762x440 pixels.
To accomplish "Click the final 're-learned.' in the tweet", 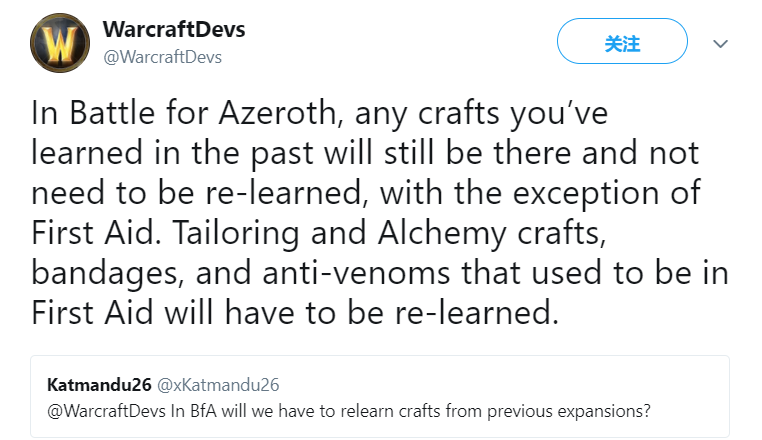I will [x=477, y=312].
